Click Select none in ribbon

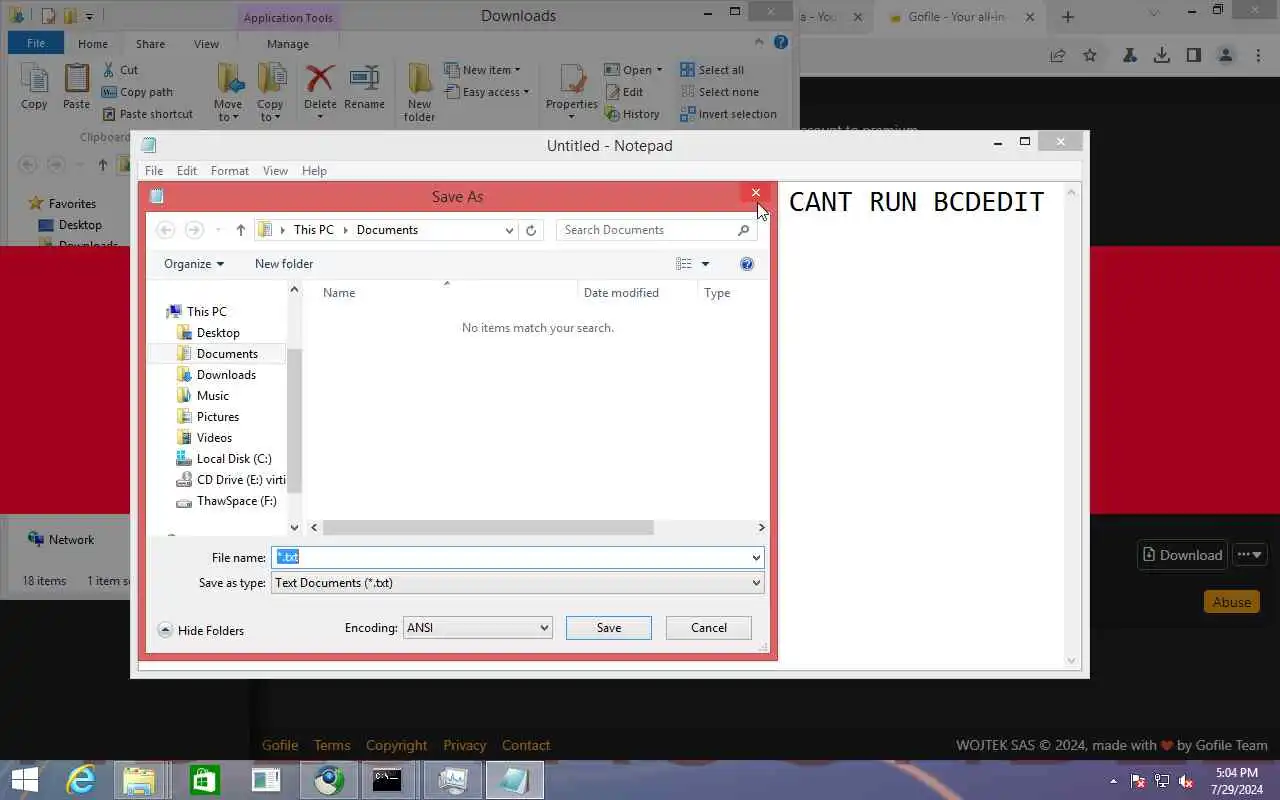[719, 92]
